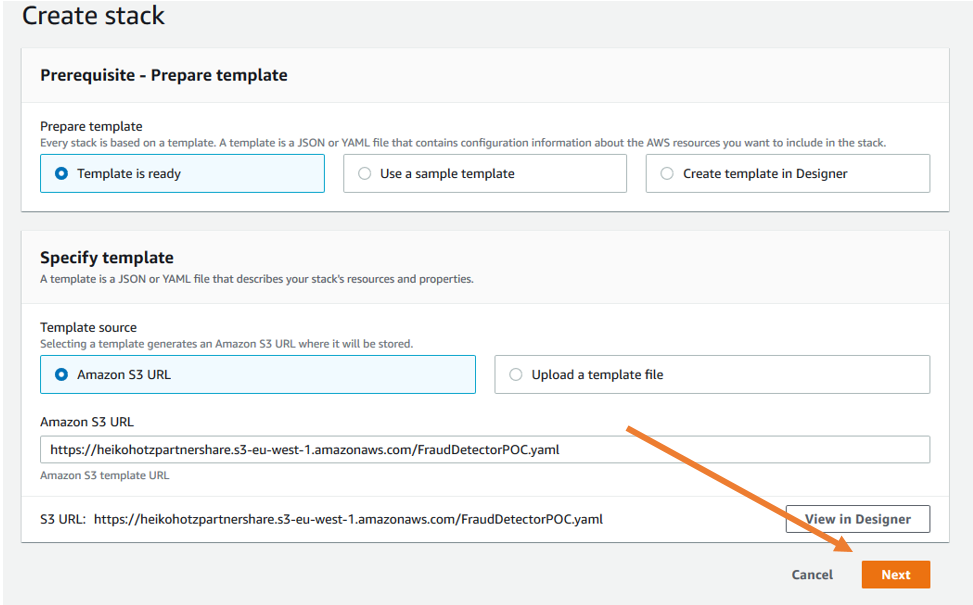
Task: Click the Template source label
Action: click(88, 328)
